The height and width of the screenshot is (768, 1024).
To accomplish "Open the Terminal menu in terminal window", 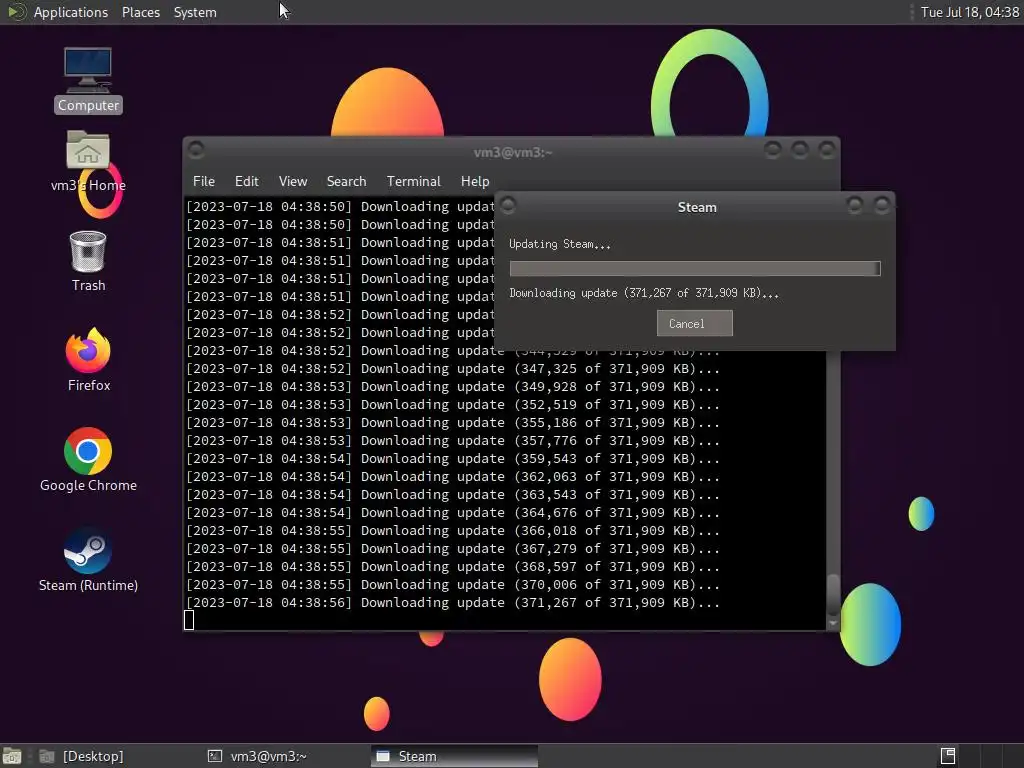I will tap(413, 182).
